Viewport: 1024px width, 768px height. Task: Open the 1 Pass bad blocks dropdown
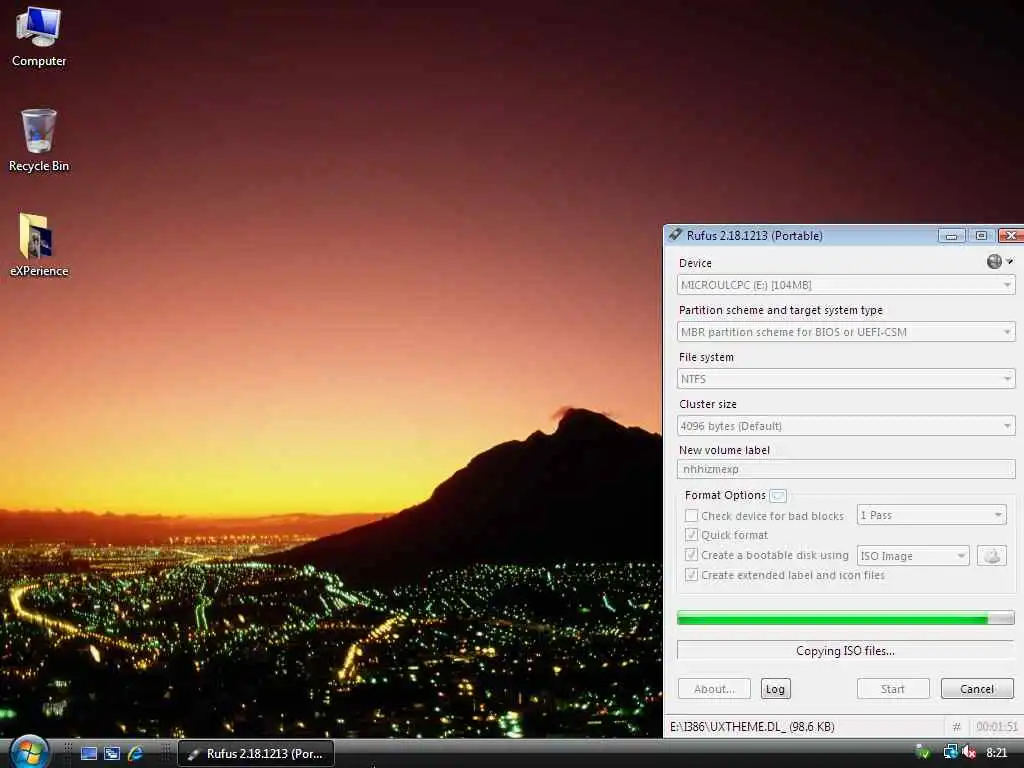931,515
